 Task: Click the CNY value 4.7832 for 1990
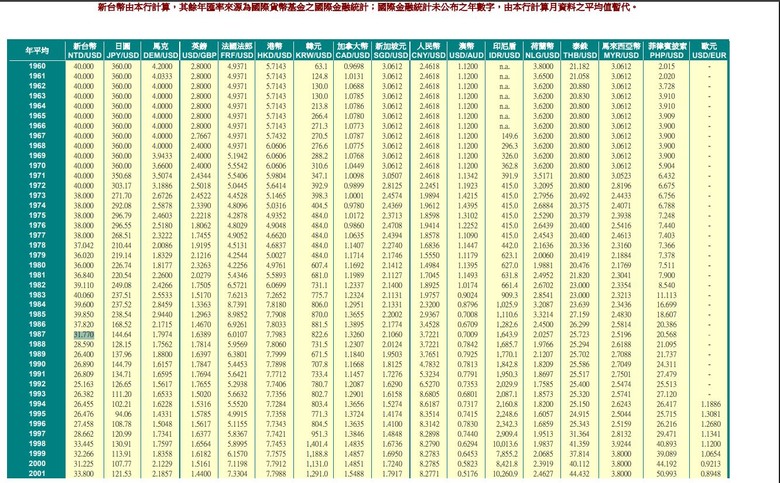429,365
